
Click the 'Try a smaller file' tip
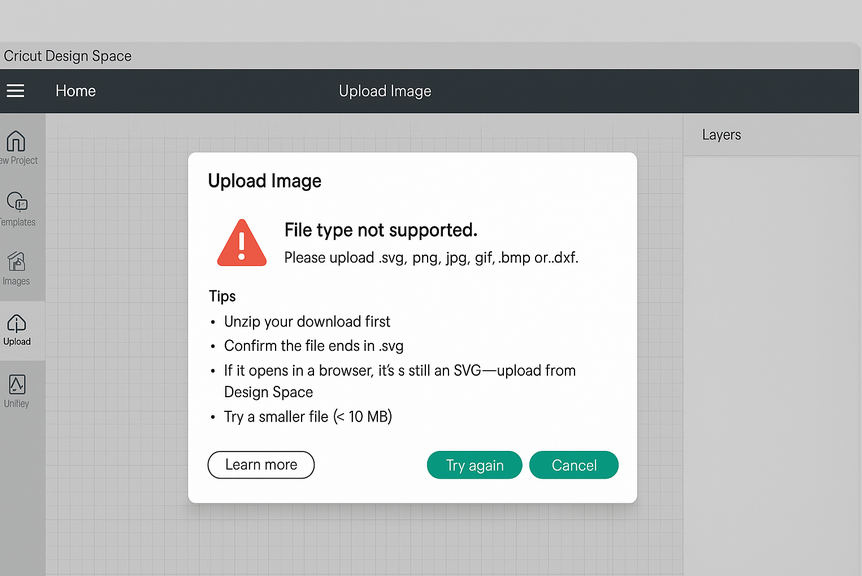(x=307, y=416)
